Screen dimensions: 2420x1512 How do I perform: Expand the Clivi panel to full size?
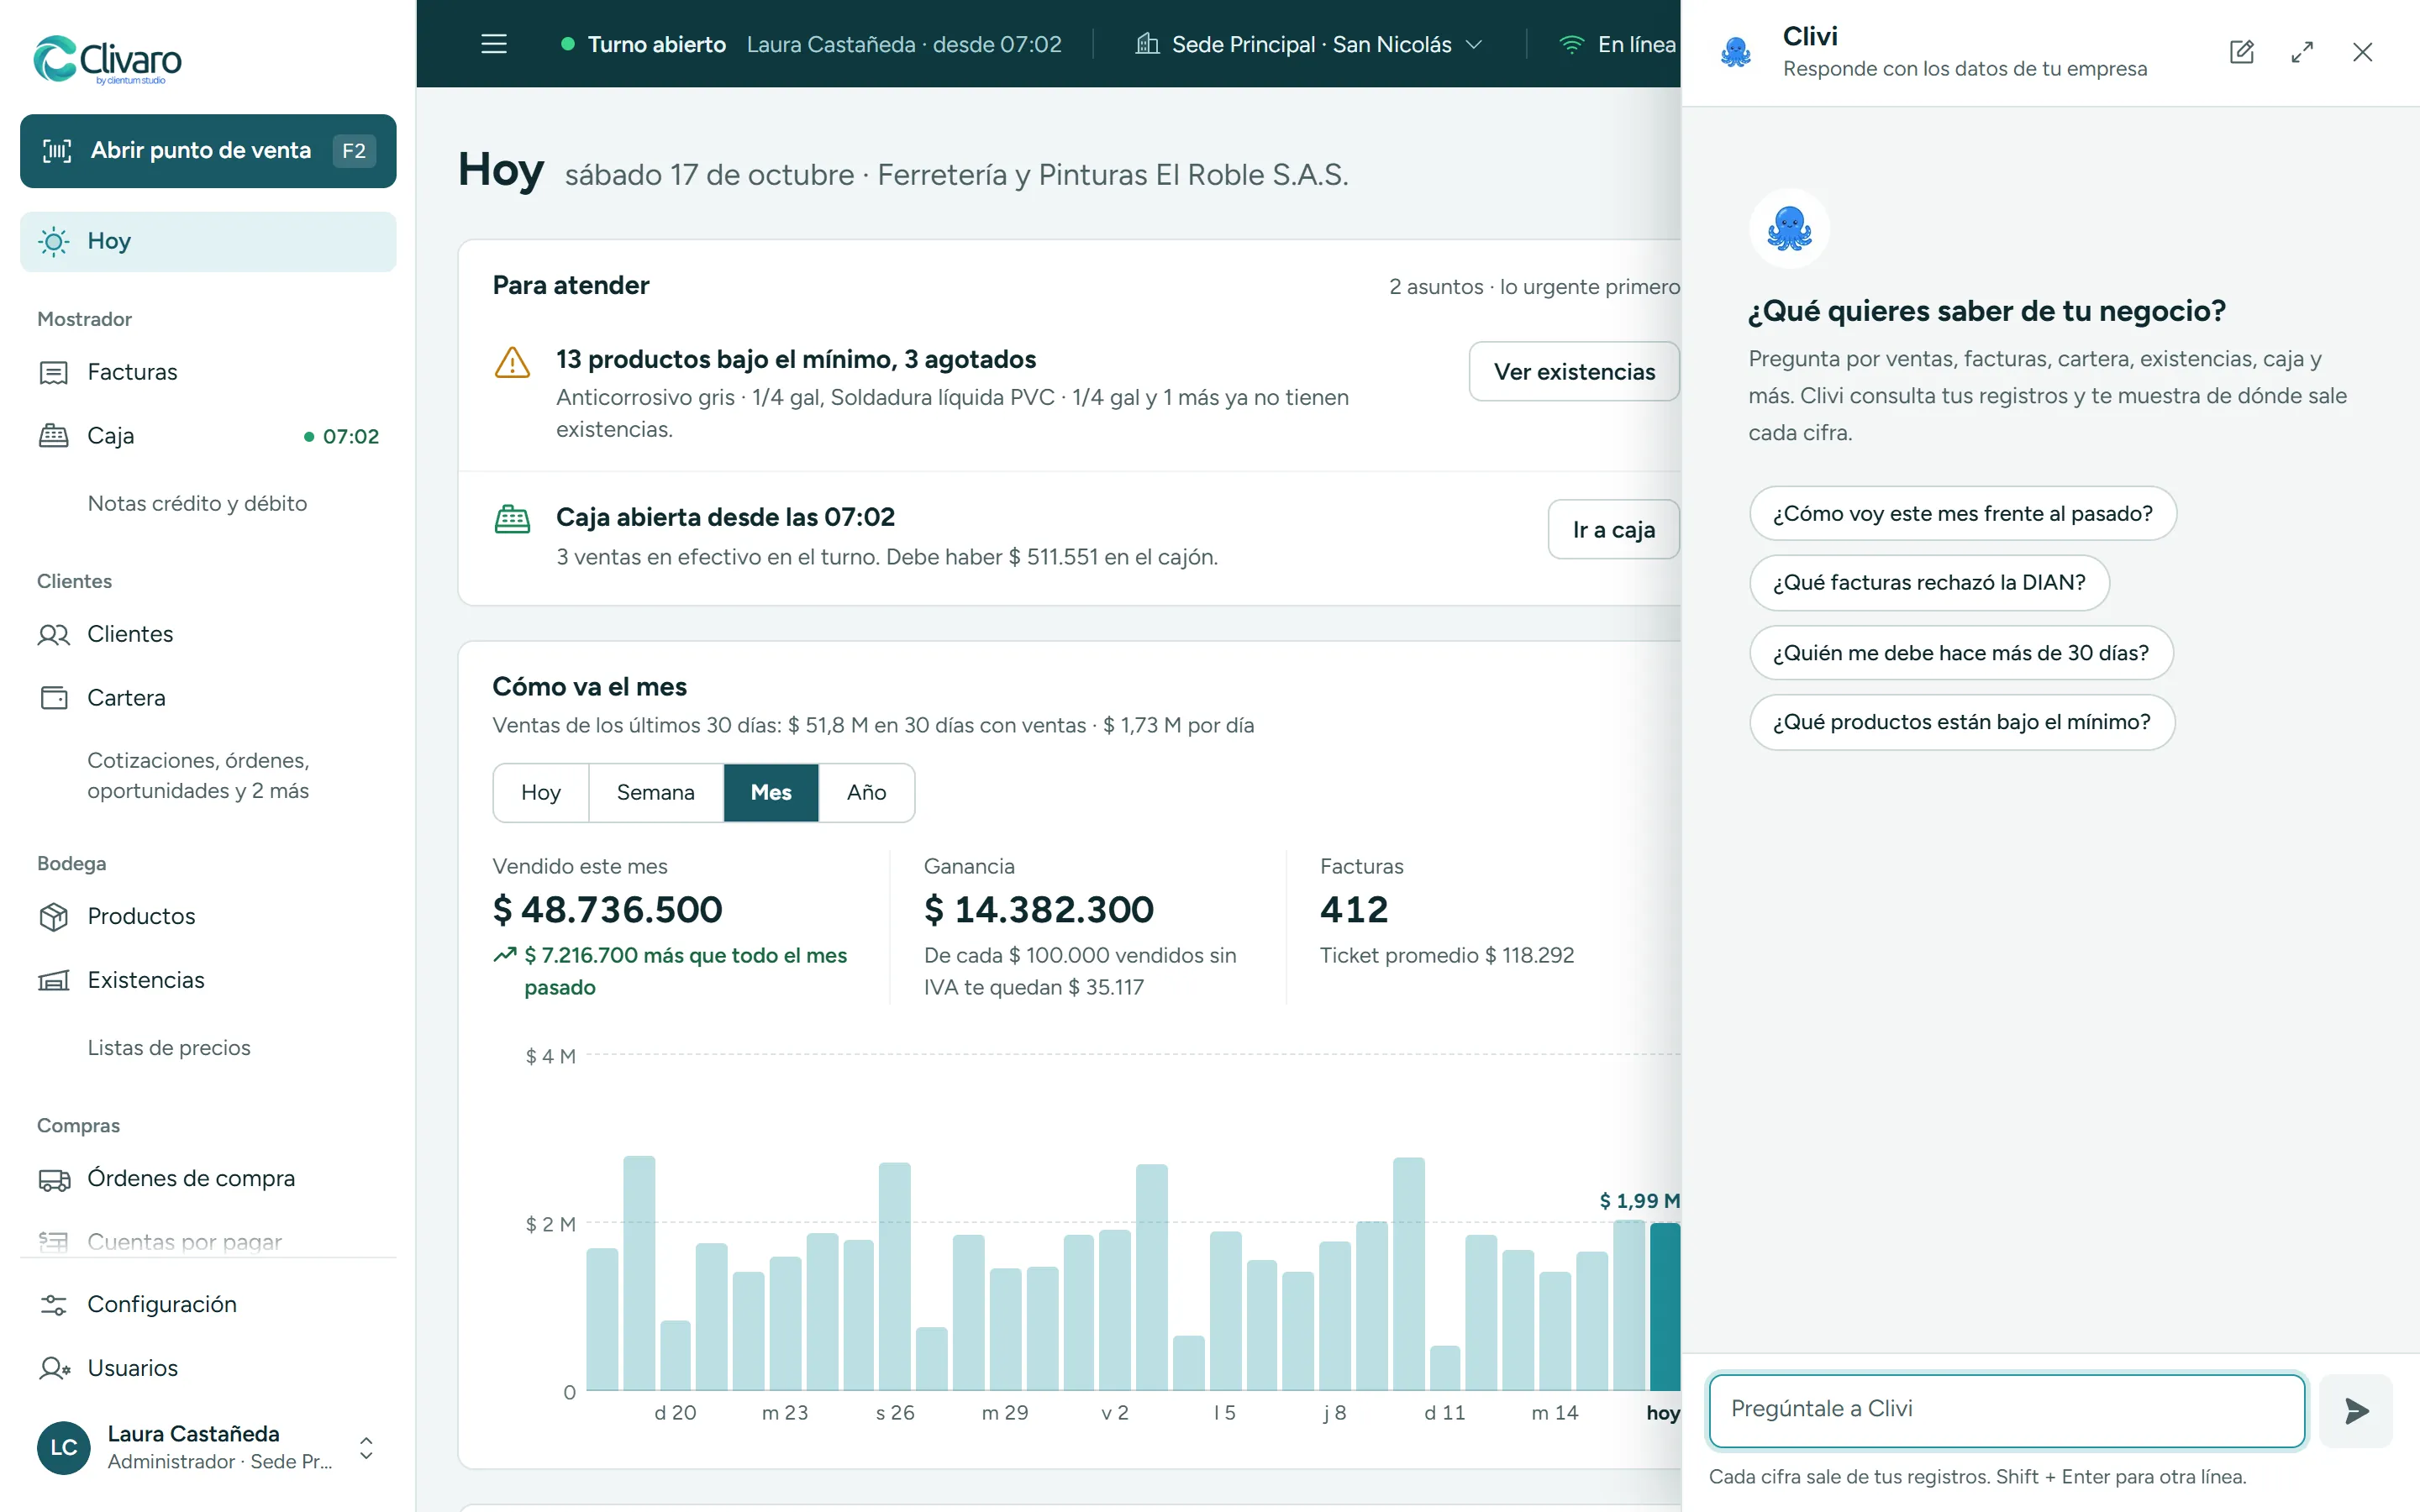click(x=2302, y=52)
